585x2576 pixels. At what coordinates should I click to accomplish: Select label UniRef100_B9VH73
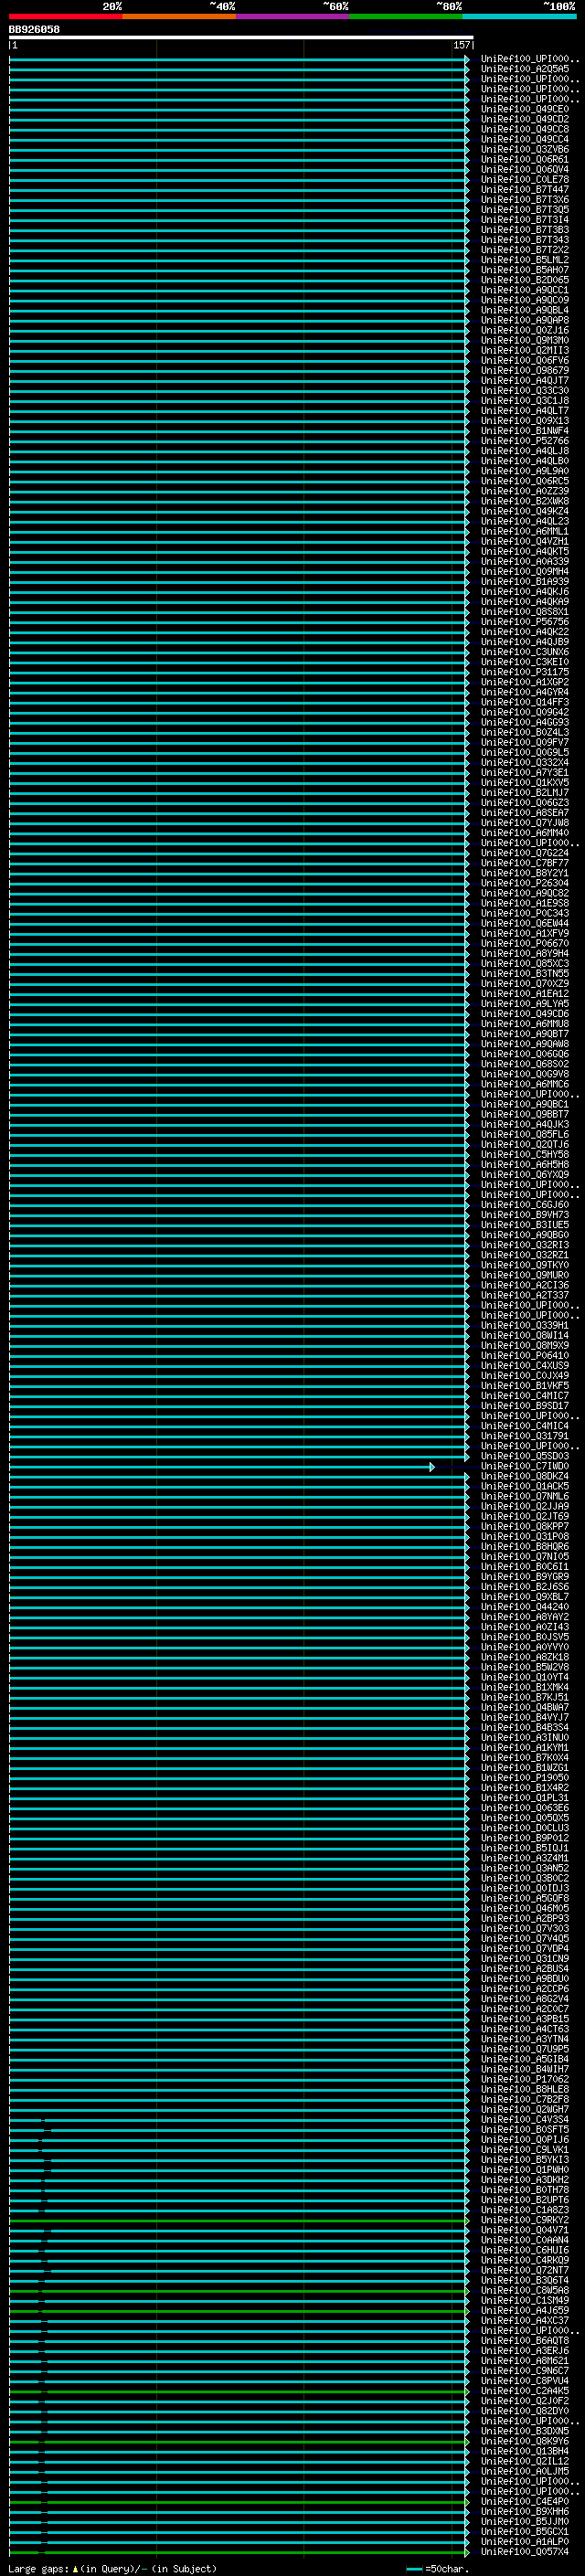pyautogui.click(x=524, y=1214)
